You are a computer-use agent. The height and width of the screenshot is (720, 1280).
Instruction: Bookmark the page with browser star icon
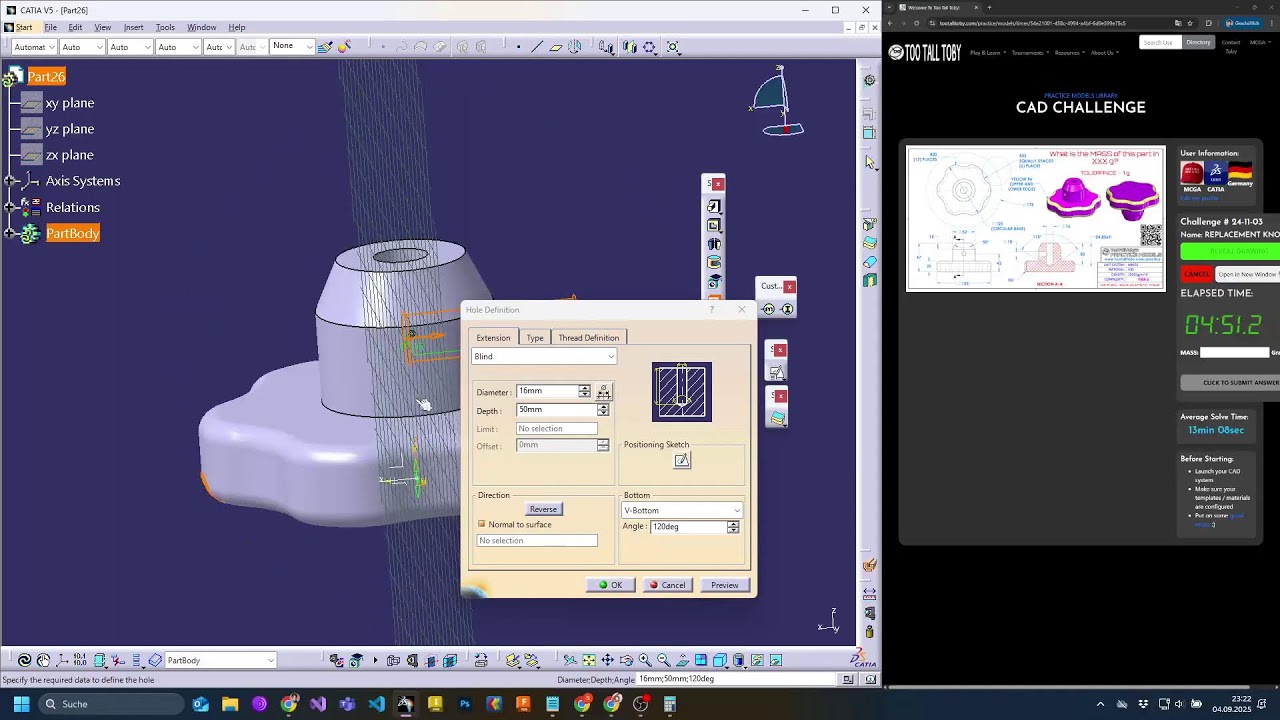[1189, 23]
